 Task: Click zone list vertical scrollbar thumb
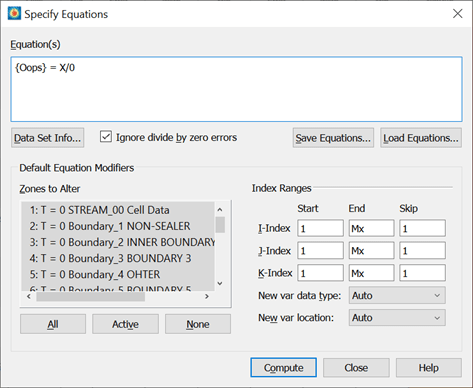click(220, 224)
